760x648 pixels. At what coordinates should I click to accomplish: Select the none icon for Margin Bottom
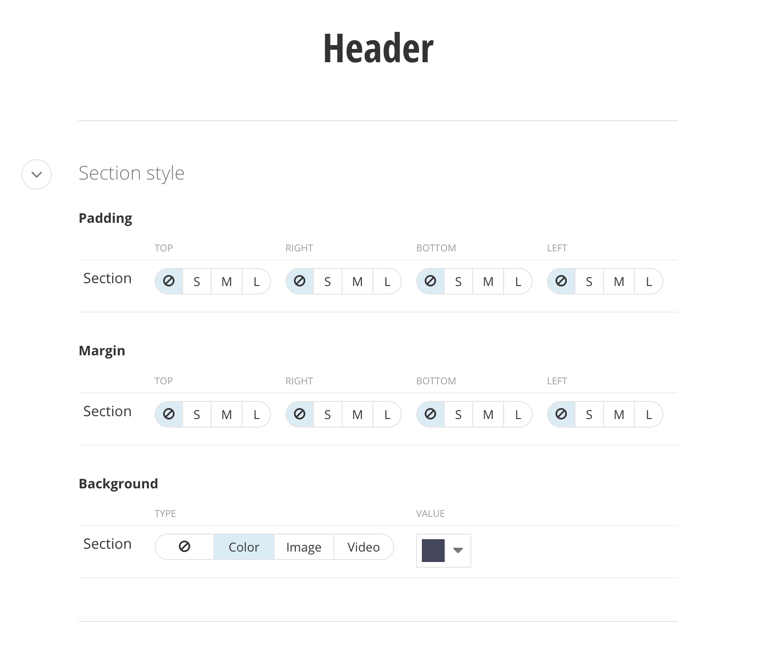[431, 414]
